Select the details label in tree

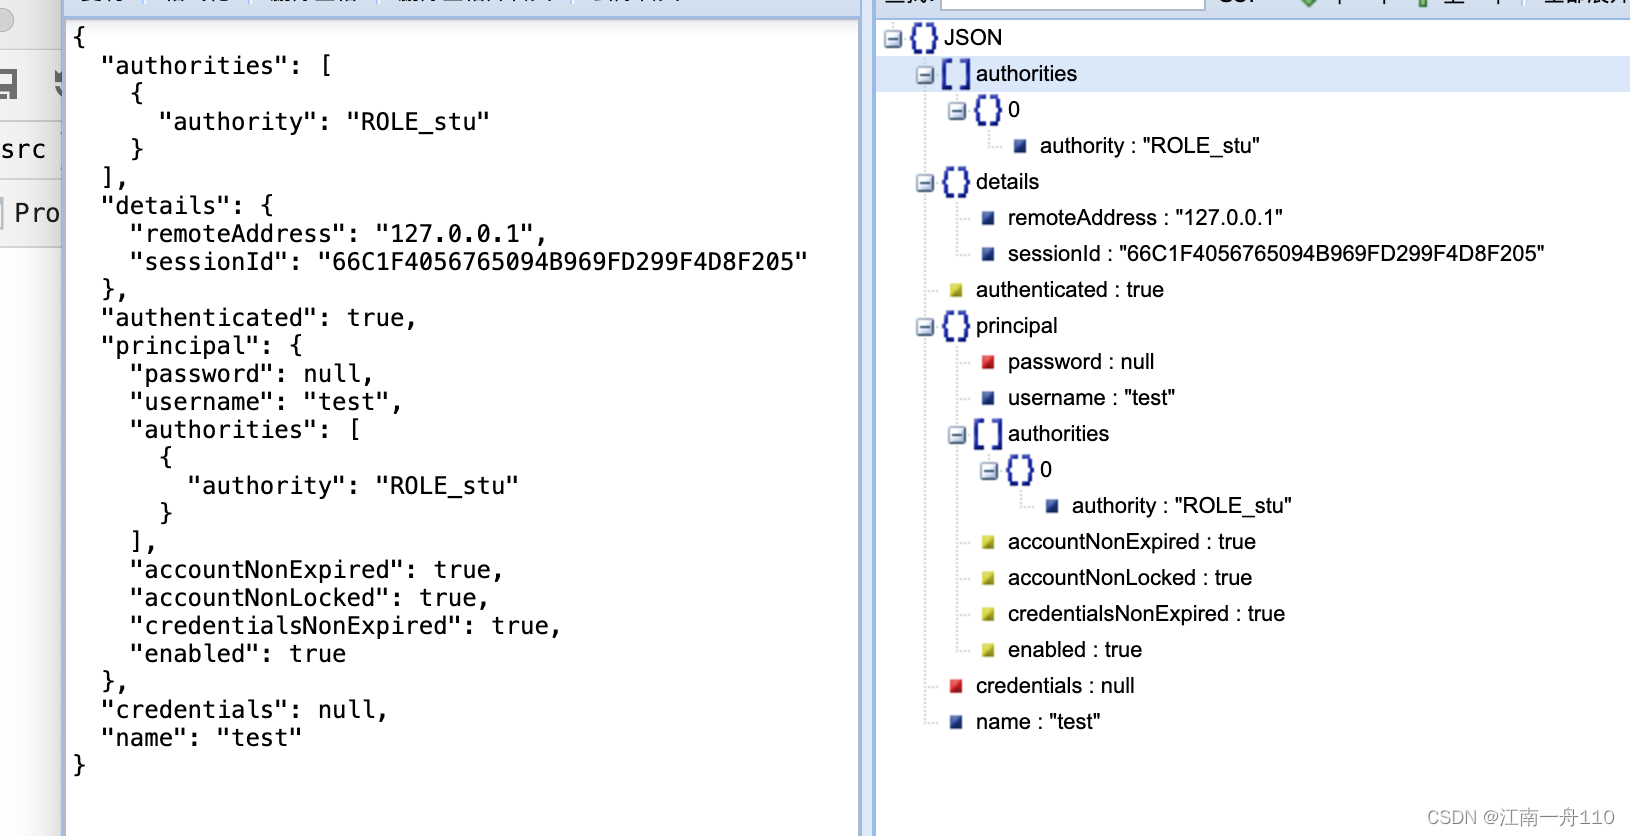(1007, 182)
